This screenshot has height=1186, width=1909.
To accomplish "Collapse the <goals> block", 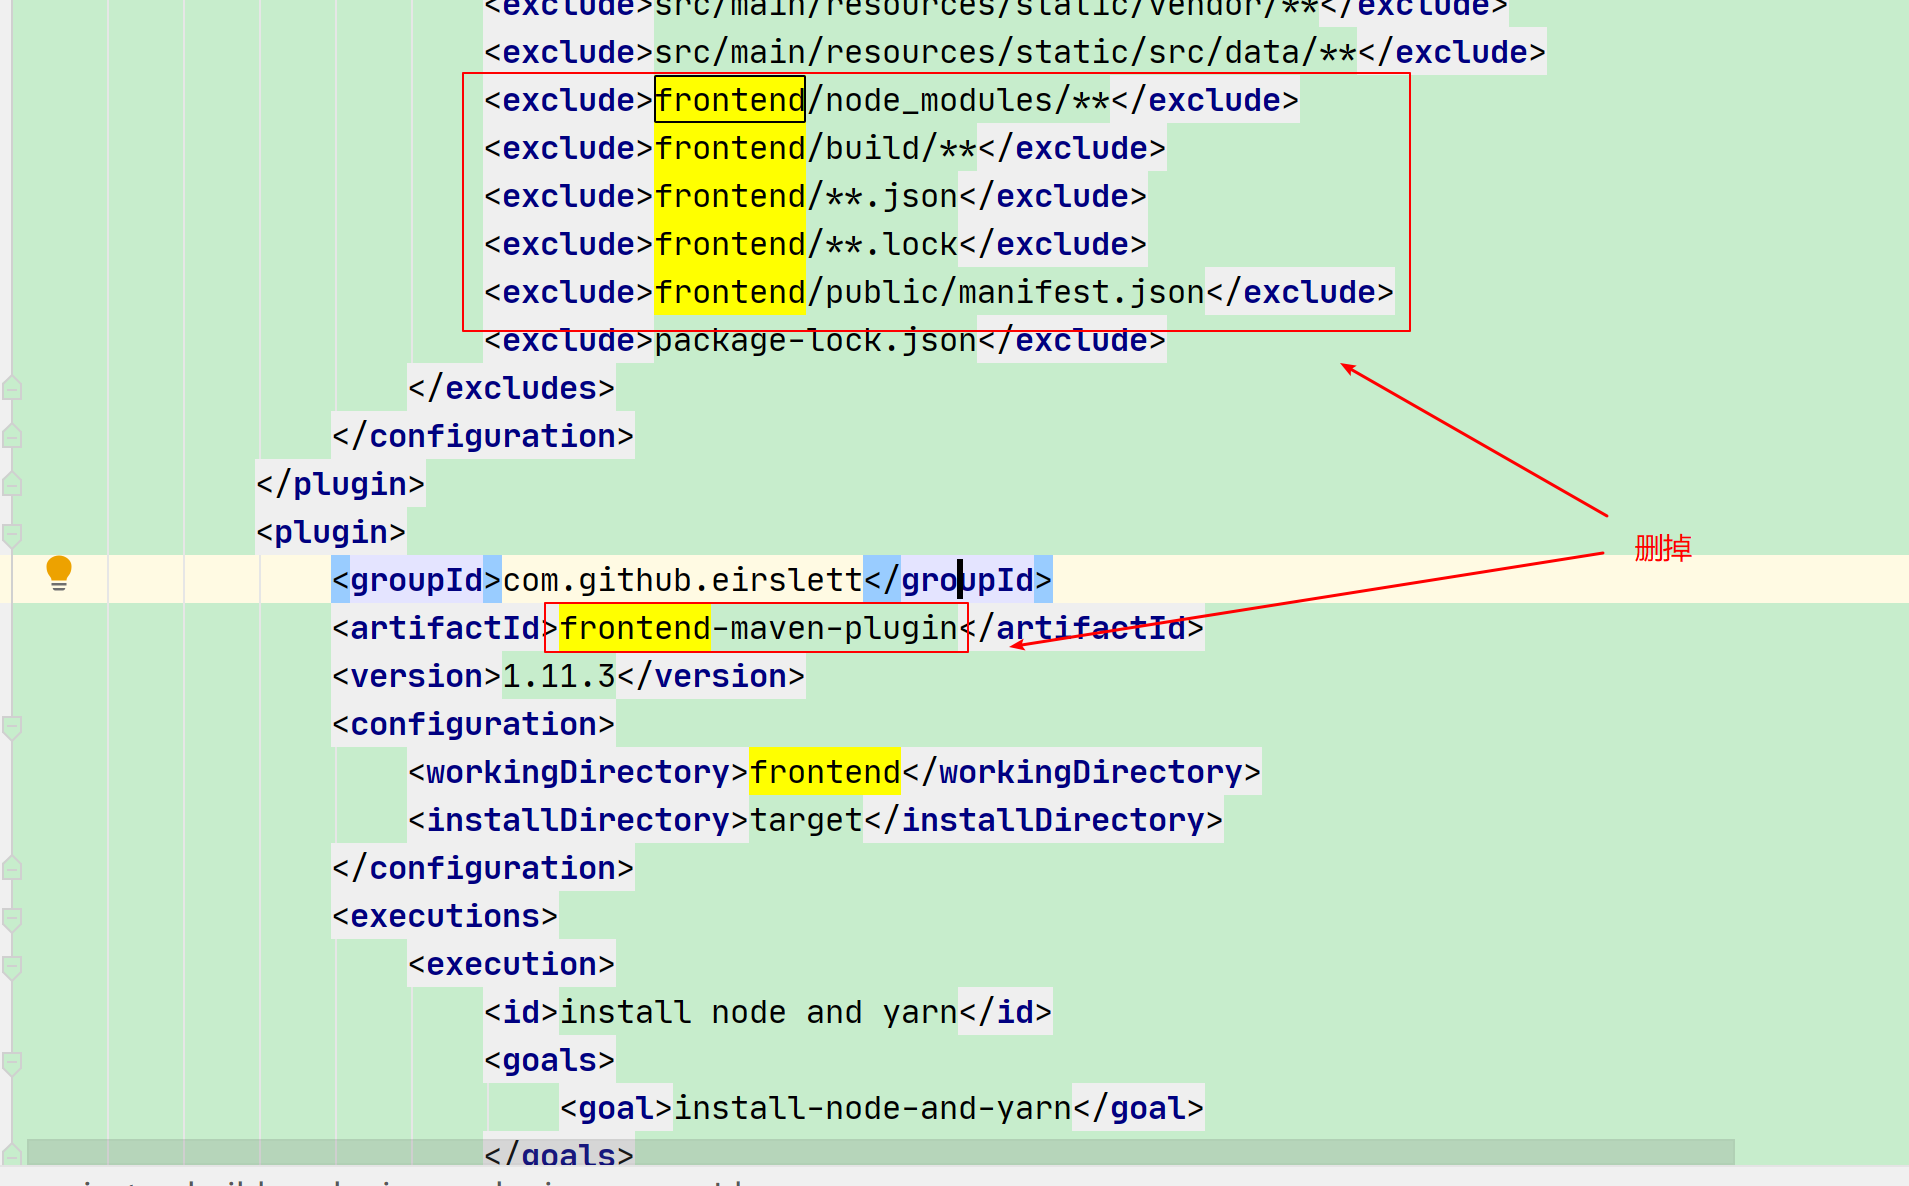I will [x=12, y=1062].
